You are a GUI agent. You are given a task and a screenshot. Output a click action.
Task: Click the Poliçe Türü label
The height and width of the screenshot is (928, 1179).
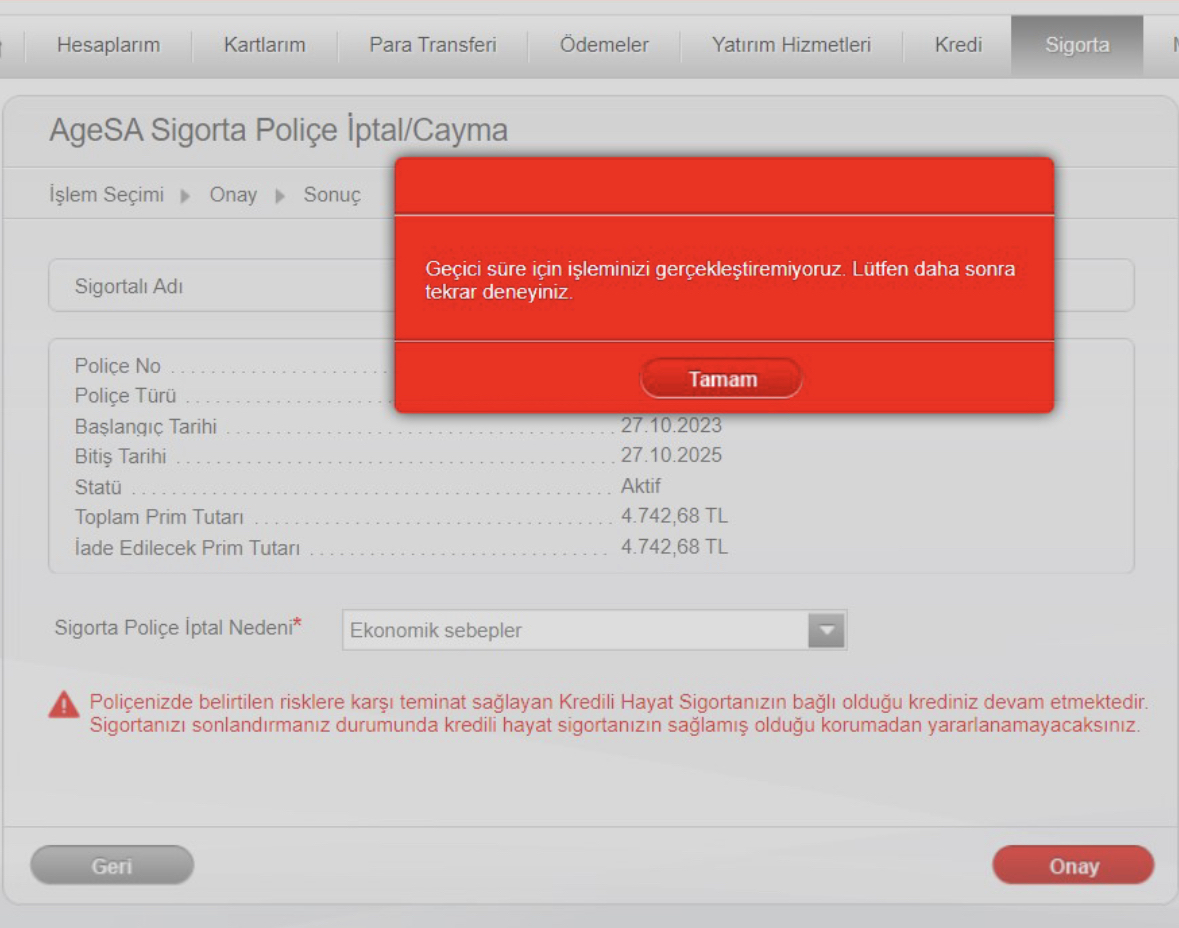(125, 396)
